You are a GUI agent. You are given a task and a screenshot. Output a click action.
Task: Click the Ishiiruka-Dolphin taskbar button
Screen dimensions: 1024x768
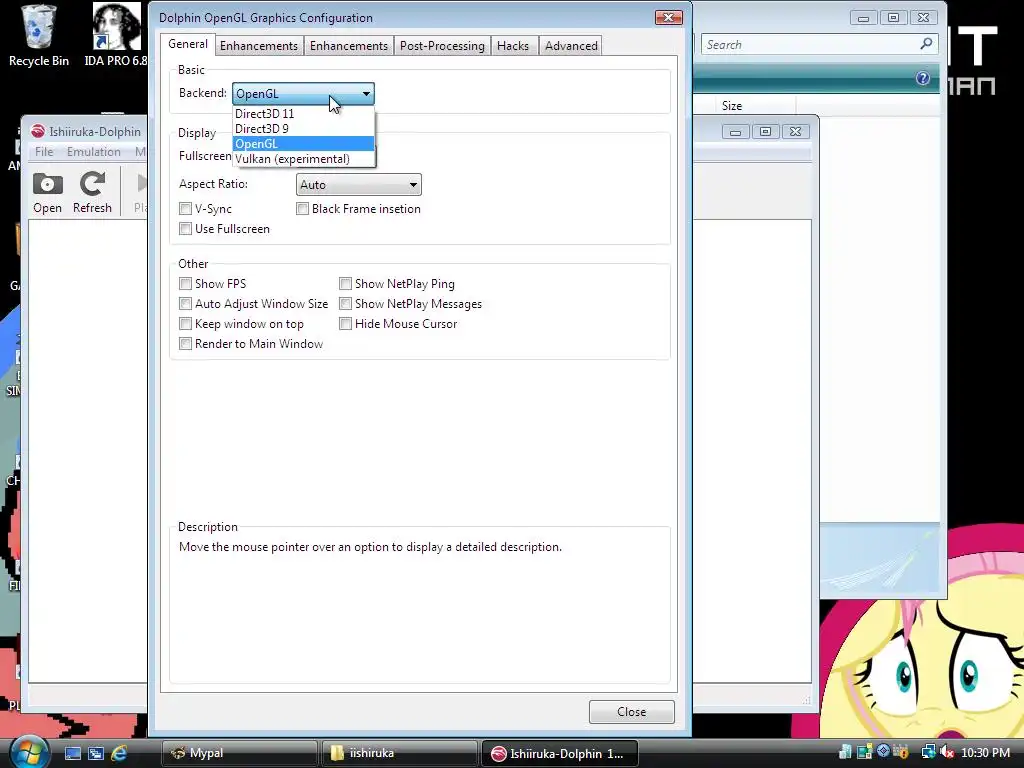click(x=559, y=753)
